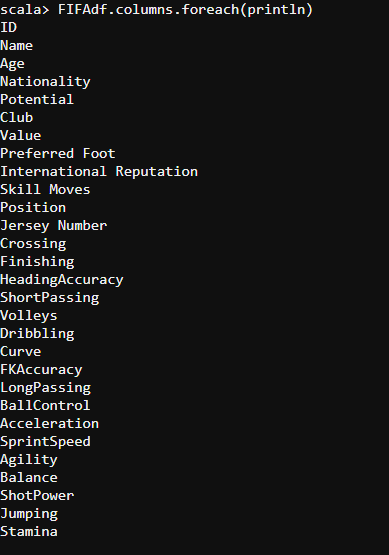
Task: Click the Club output line
Action: point(17,118)
